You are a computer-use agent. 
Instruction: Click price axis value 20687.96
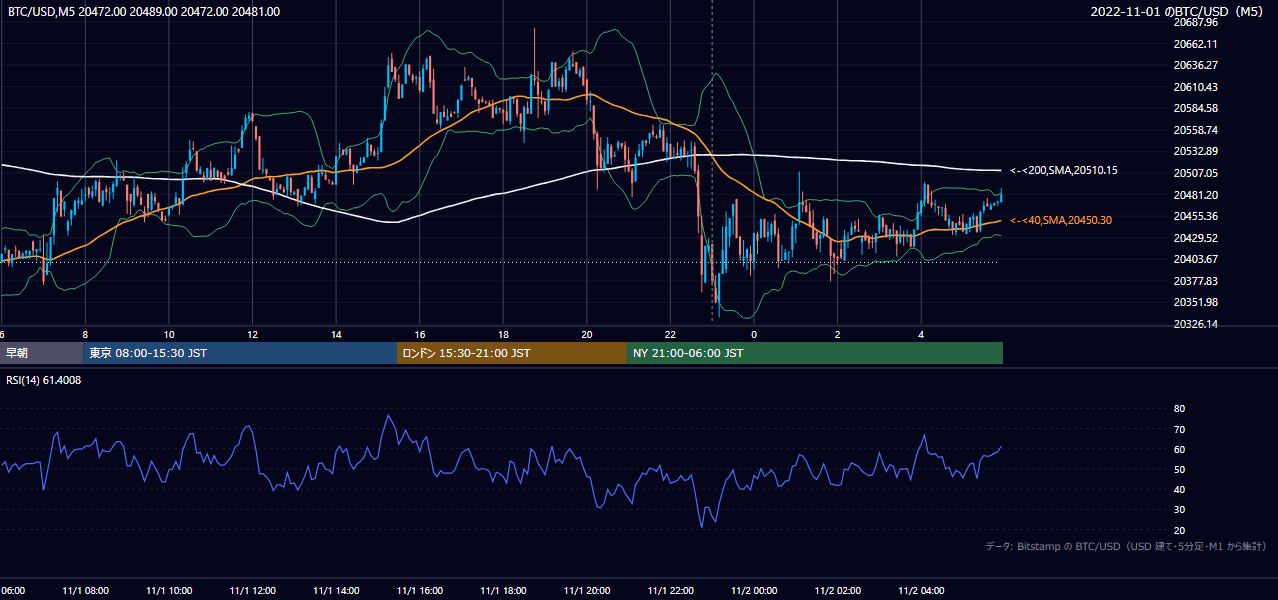coord(1196,22)
